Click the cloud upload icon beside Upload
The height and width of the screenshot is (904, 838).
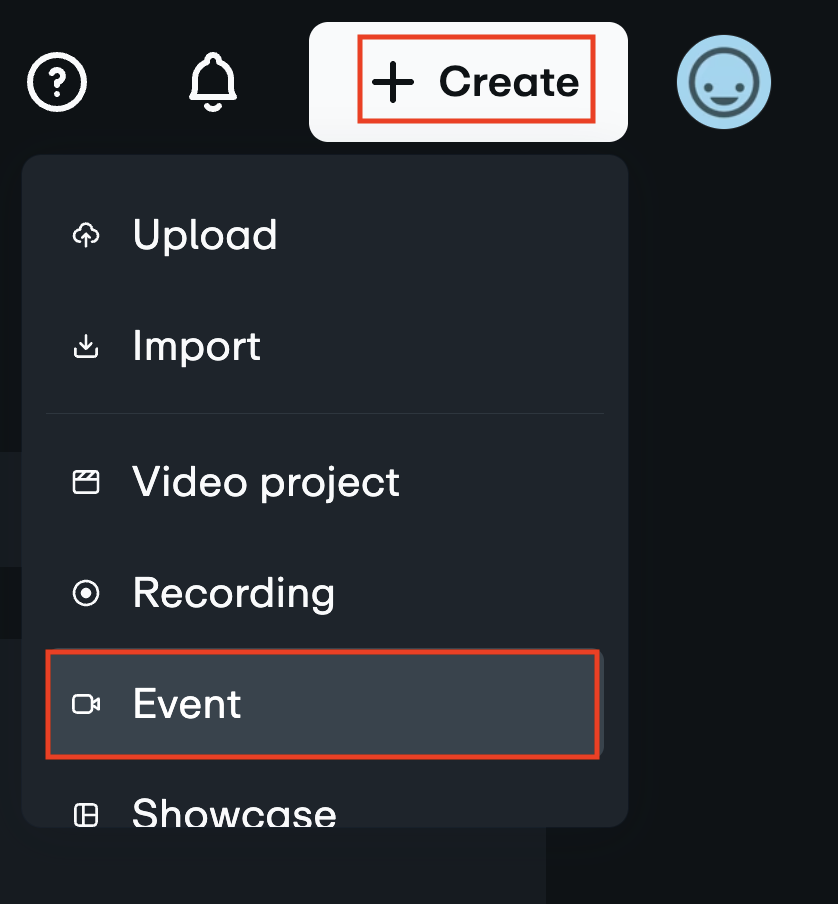coord(87,236)
